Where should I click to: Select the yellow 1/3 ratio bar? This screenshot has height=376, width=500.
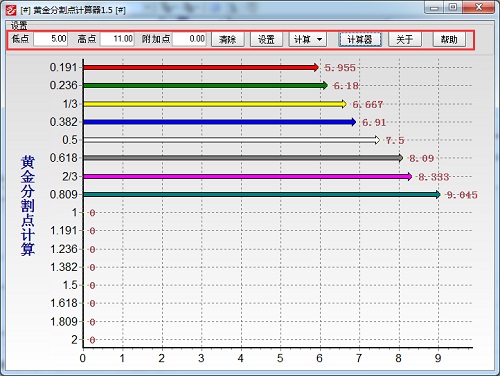pyautogui.click(x=215, y=104)
